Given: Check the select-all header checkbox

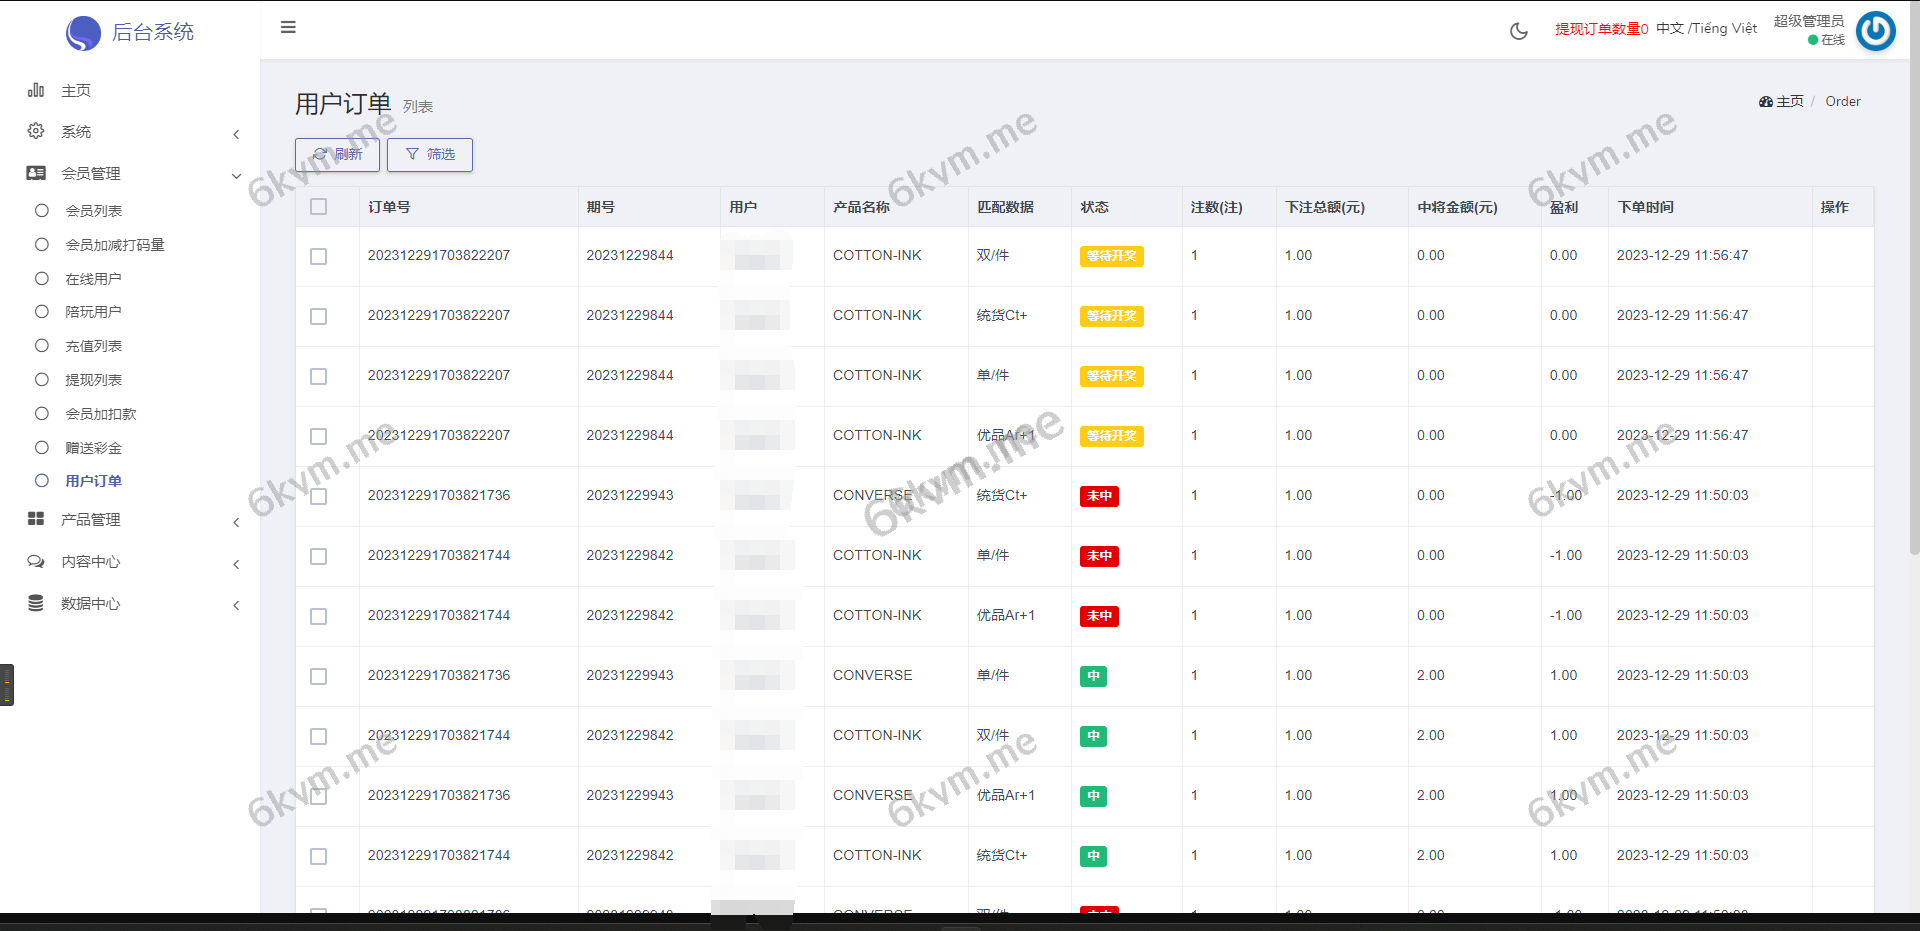Looking at the screenshot, I should (319, 207).
